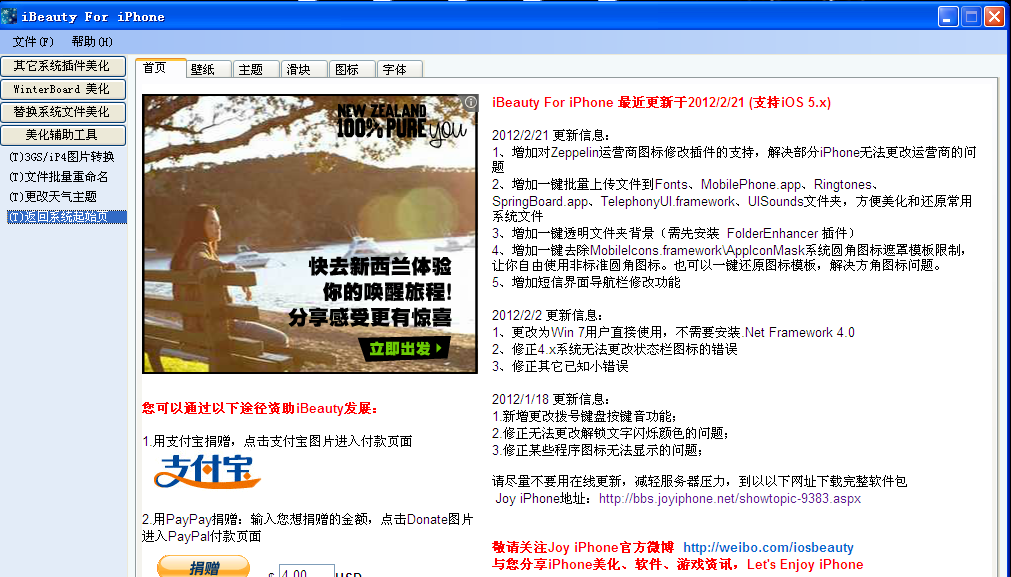Click the 修正其它已知小错误 line

pos(560,366)
